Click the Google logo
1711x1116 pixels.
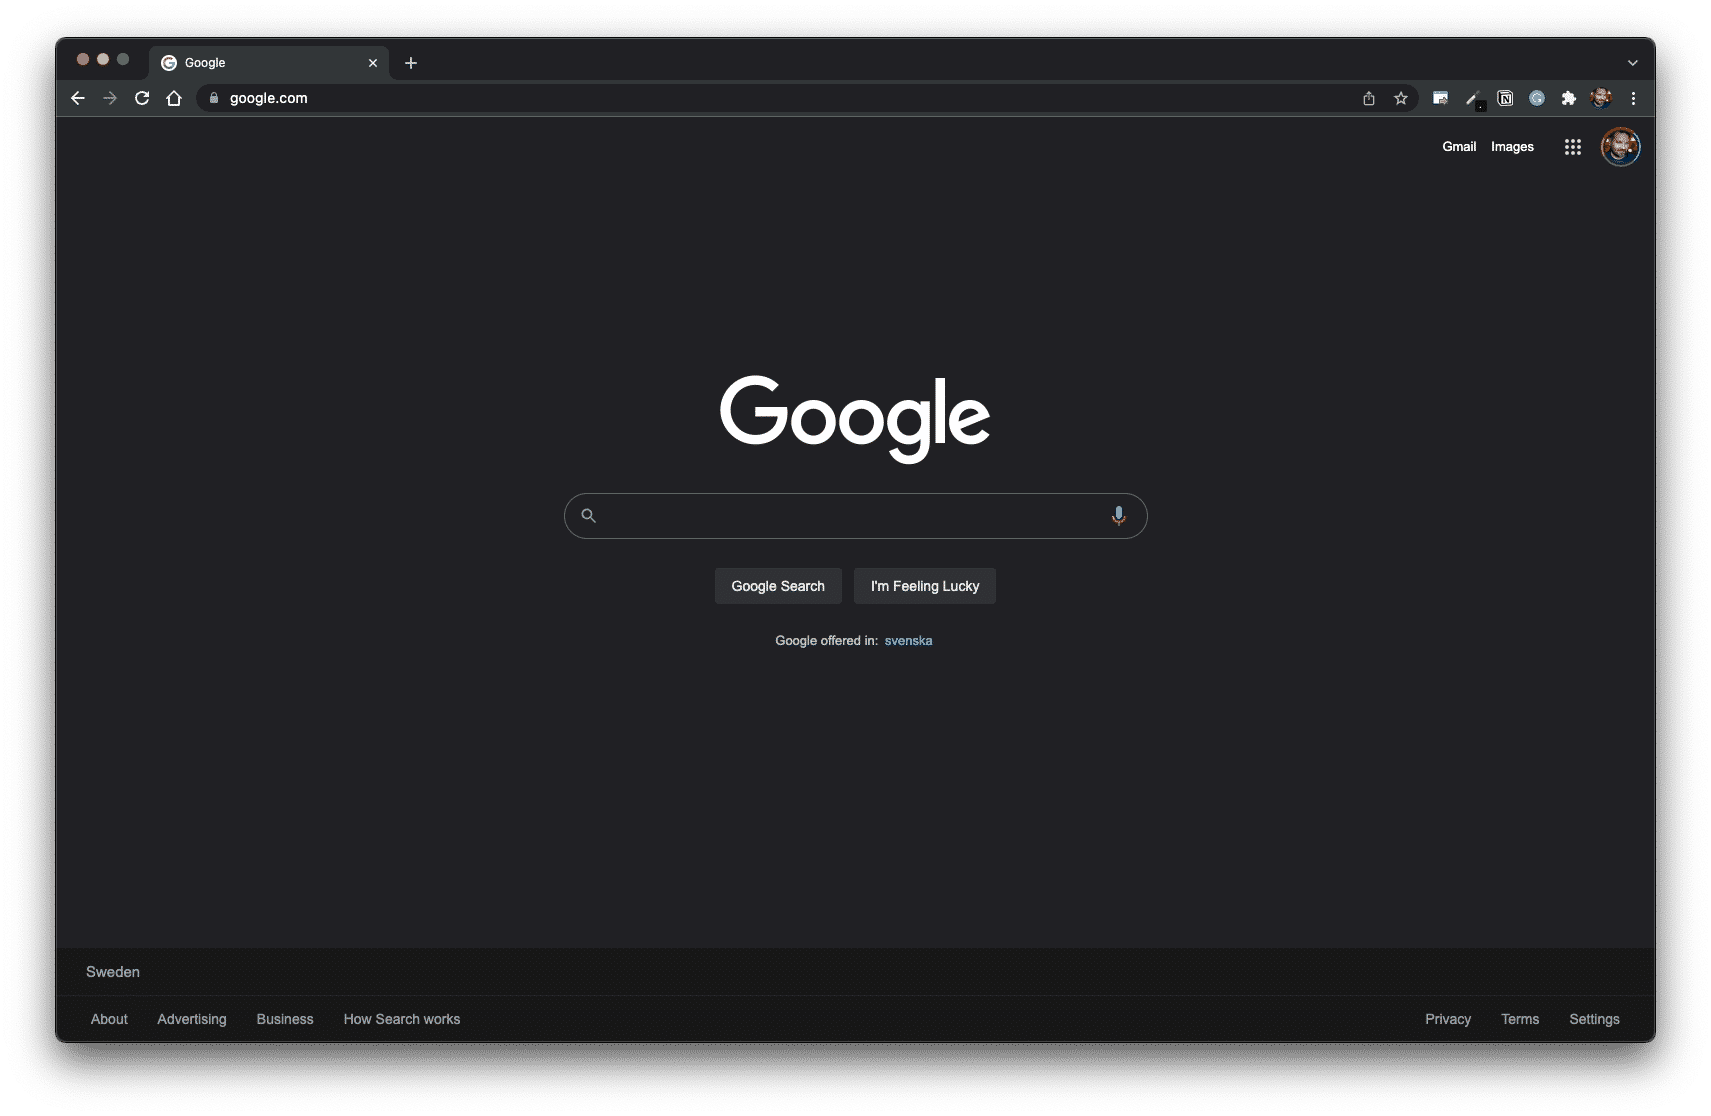(x=855, y=419)
